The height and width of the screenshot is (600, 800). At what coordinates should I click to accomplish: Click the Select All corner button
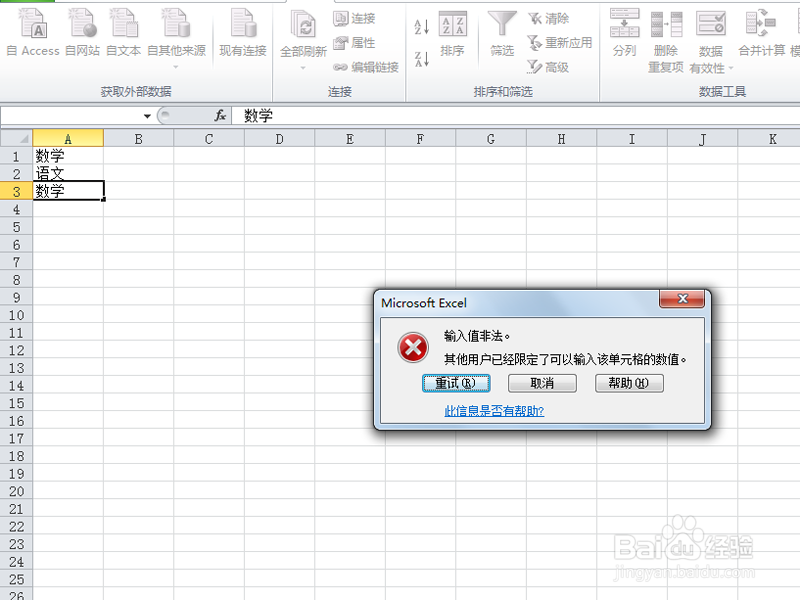[17, 138]
